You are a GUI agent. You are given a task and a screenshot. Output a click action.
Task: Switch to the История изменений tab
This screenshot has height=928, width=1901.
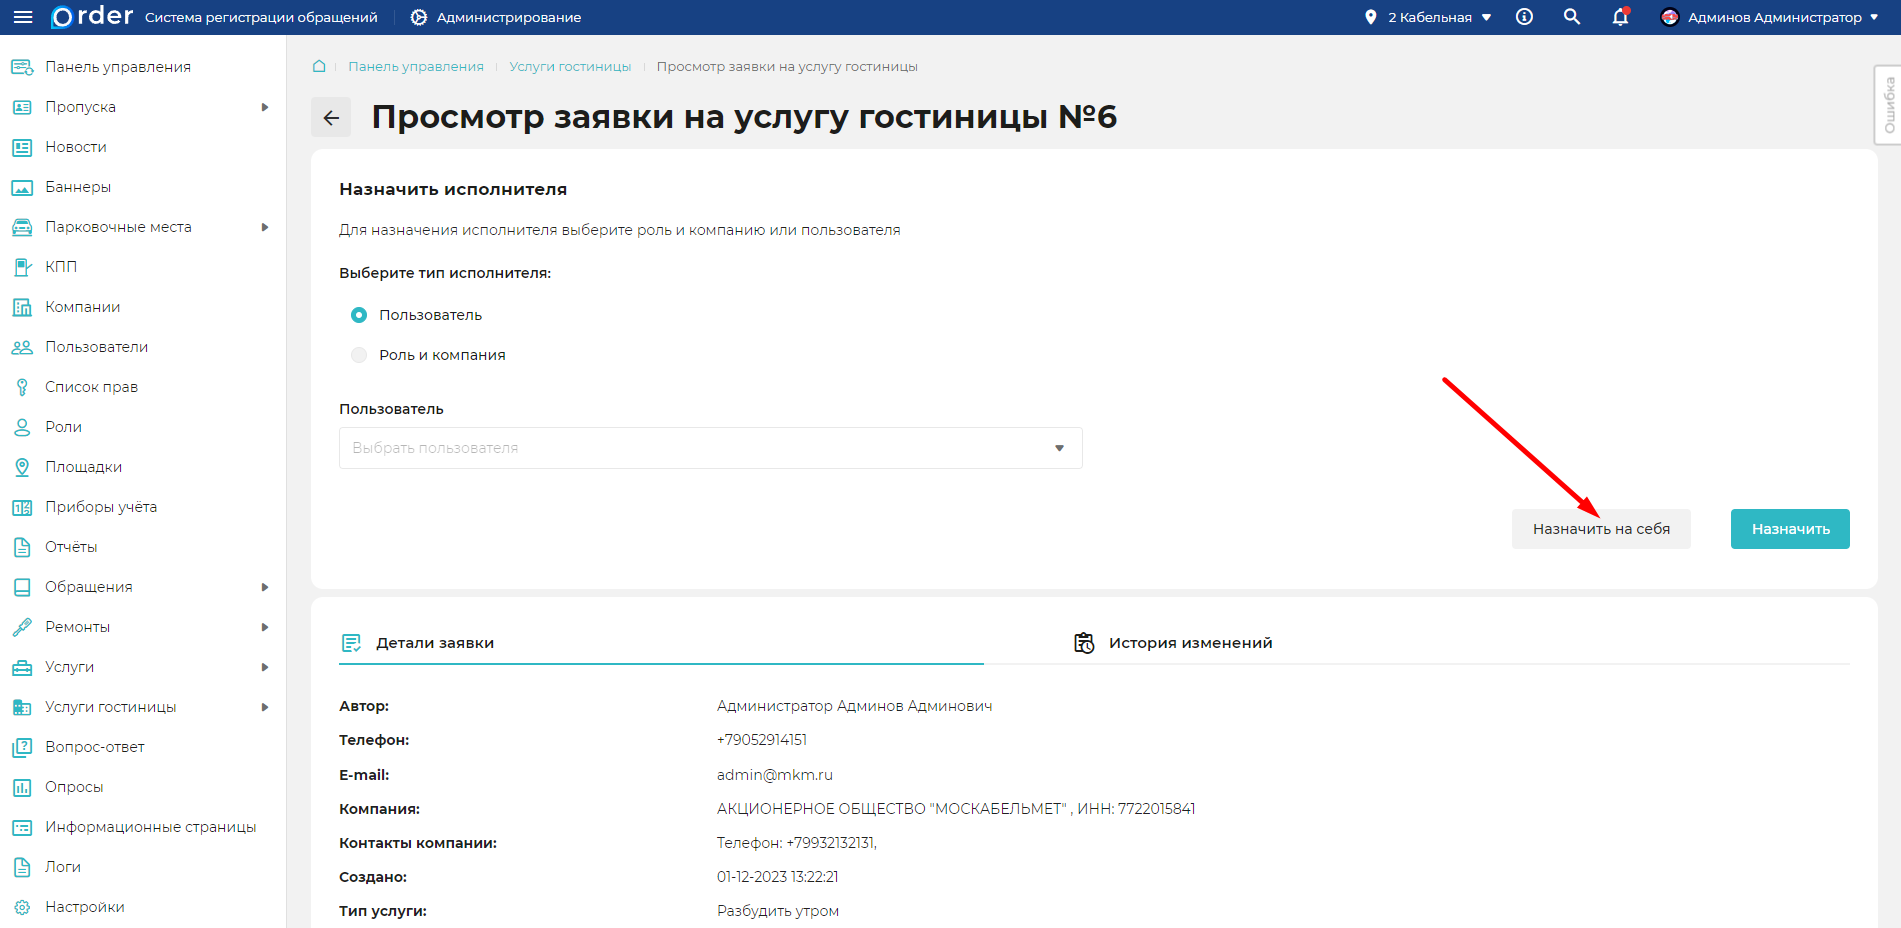coord(1189,643)
